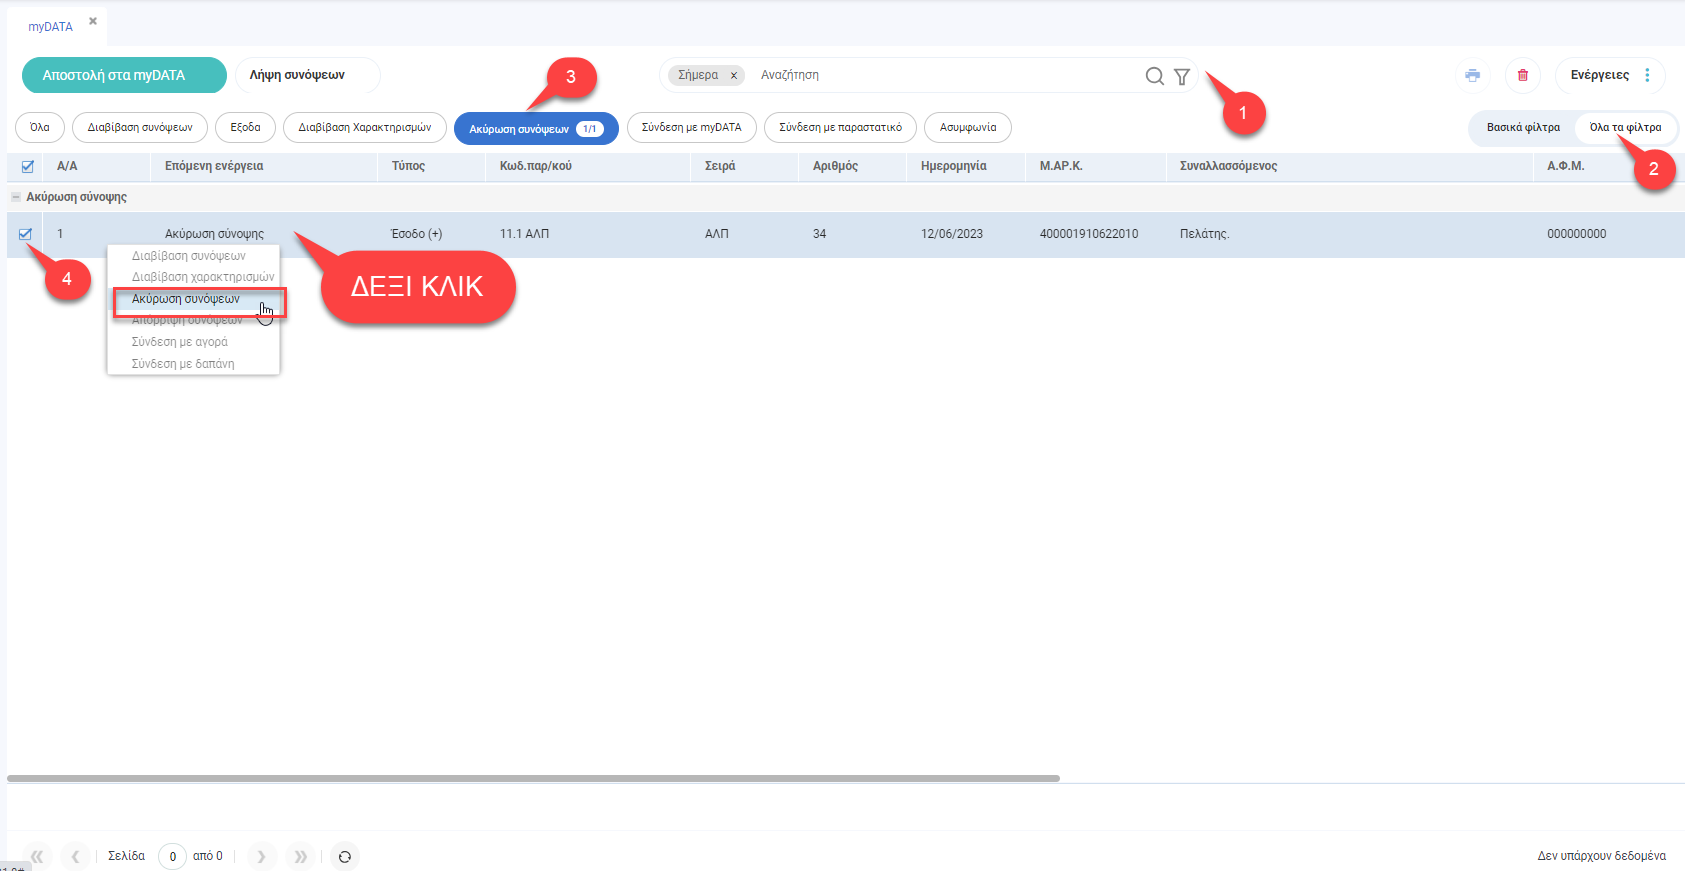This screenshot has height=871, width=1685.
Task: Collapse the Ακύρωση σύνοψης group
Action: pos(16,197)
